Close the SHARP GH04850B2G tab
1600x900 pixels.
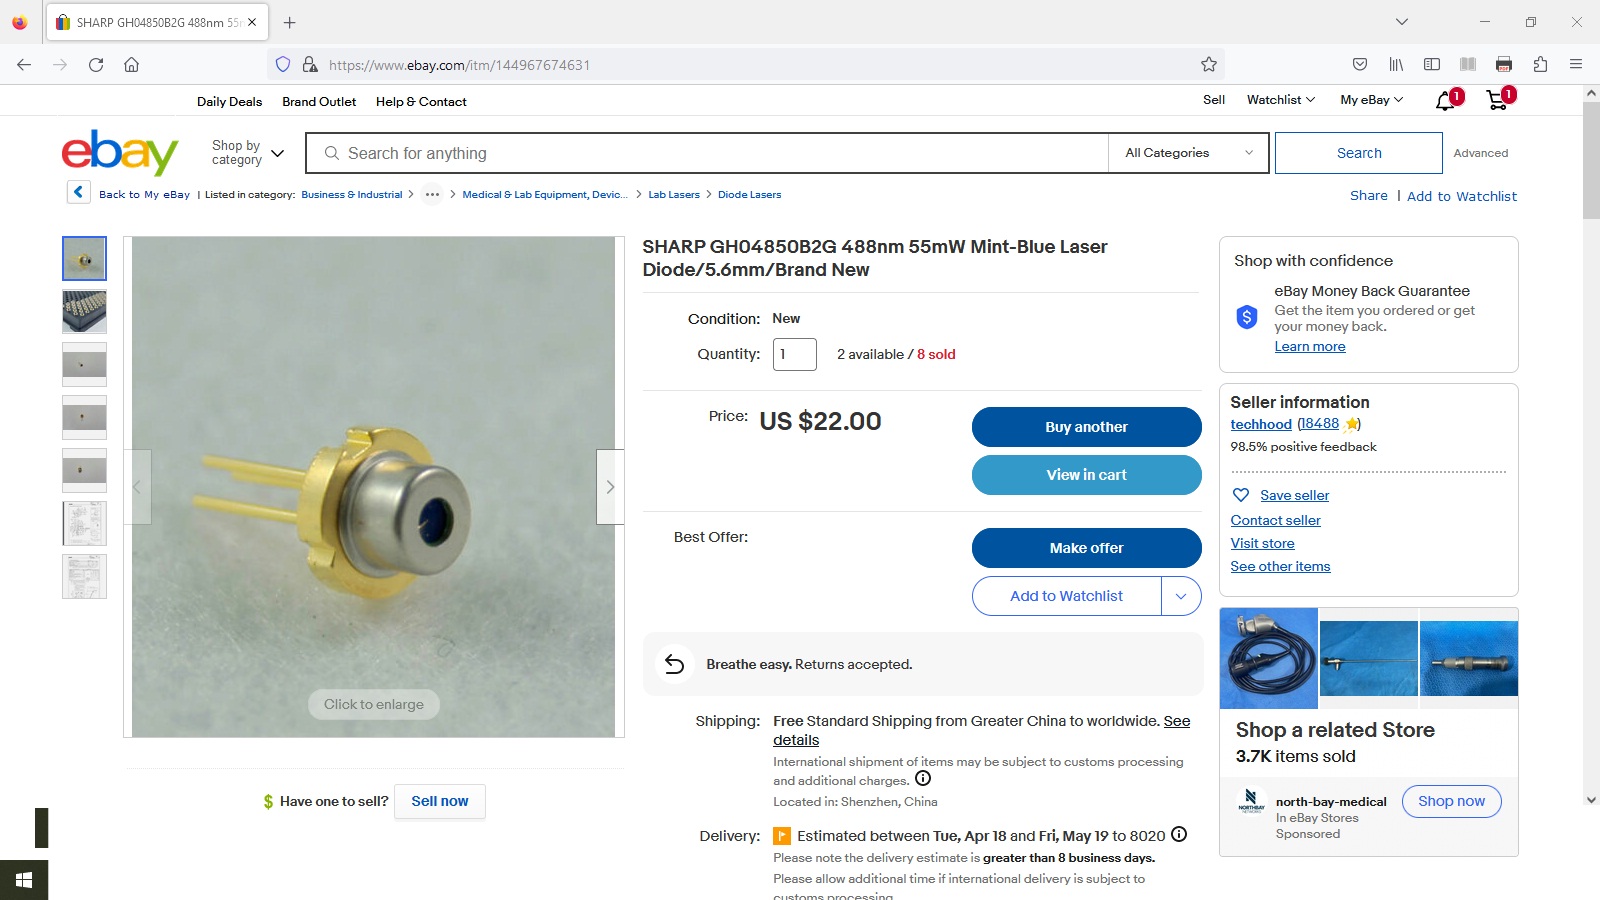tap(252, 22)
